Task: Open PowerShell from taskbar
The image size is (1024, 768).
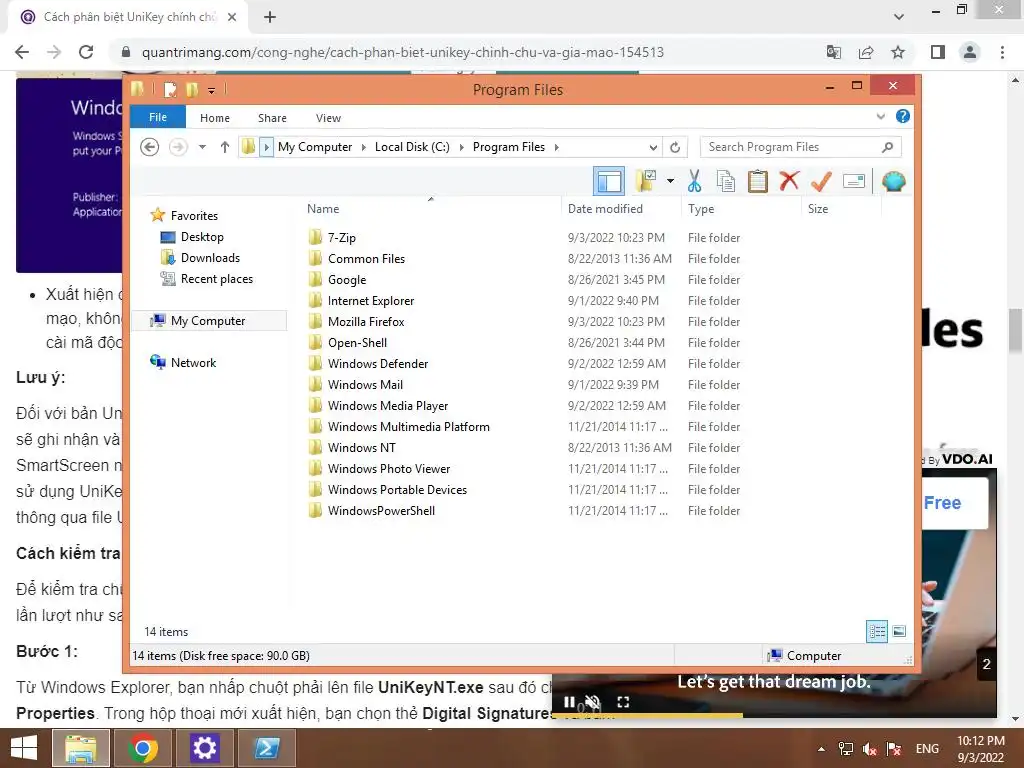Action: tap(266, 748)
